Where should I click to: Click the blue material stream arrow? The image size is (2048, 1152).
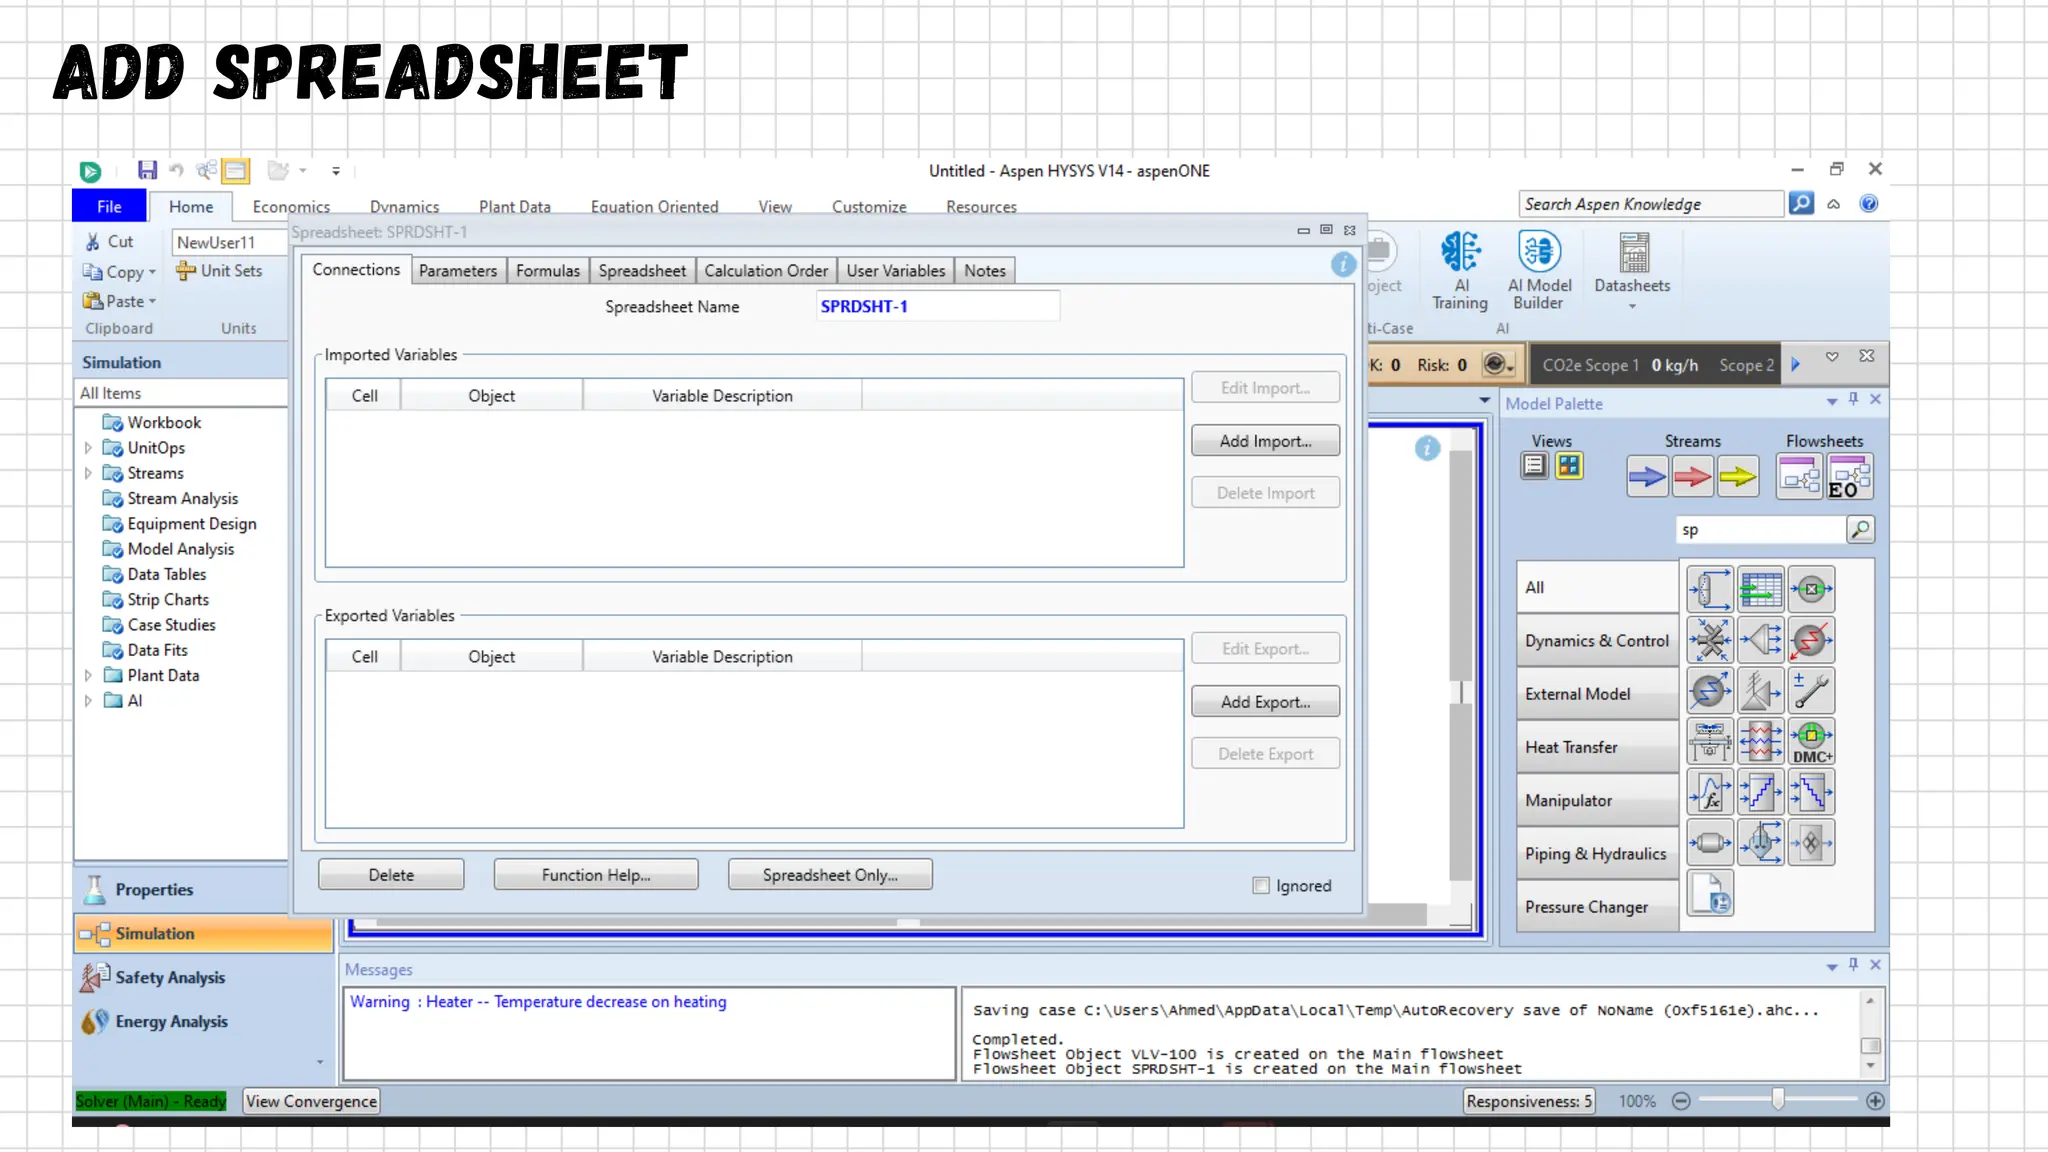[1646, 477]
